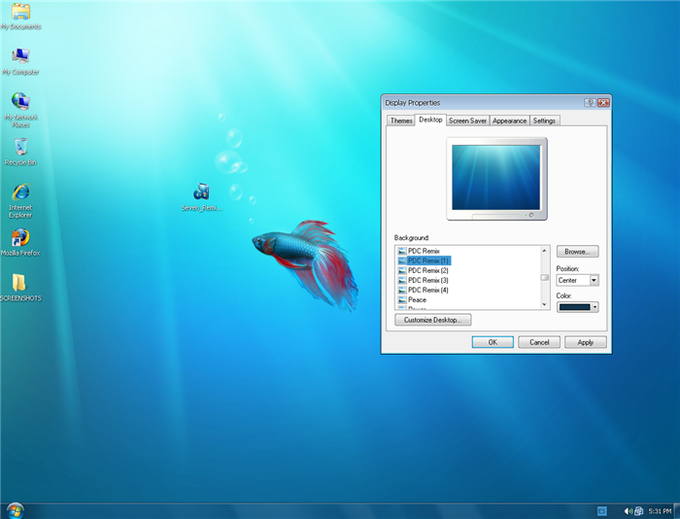
Task: Close the Display Properties dialog
Action: (x=604, y=103)
